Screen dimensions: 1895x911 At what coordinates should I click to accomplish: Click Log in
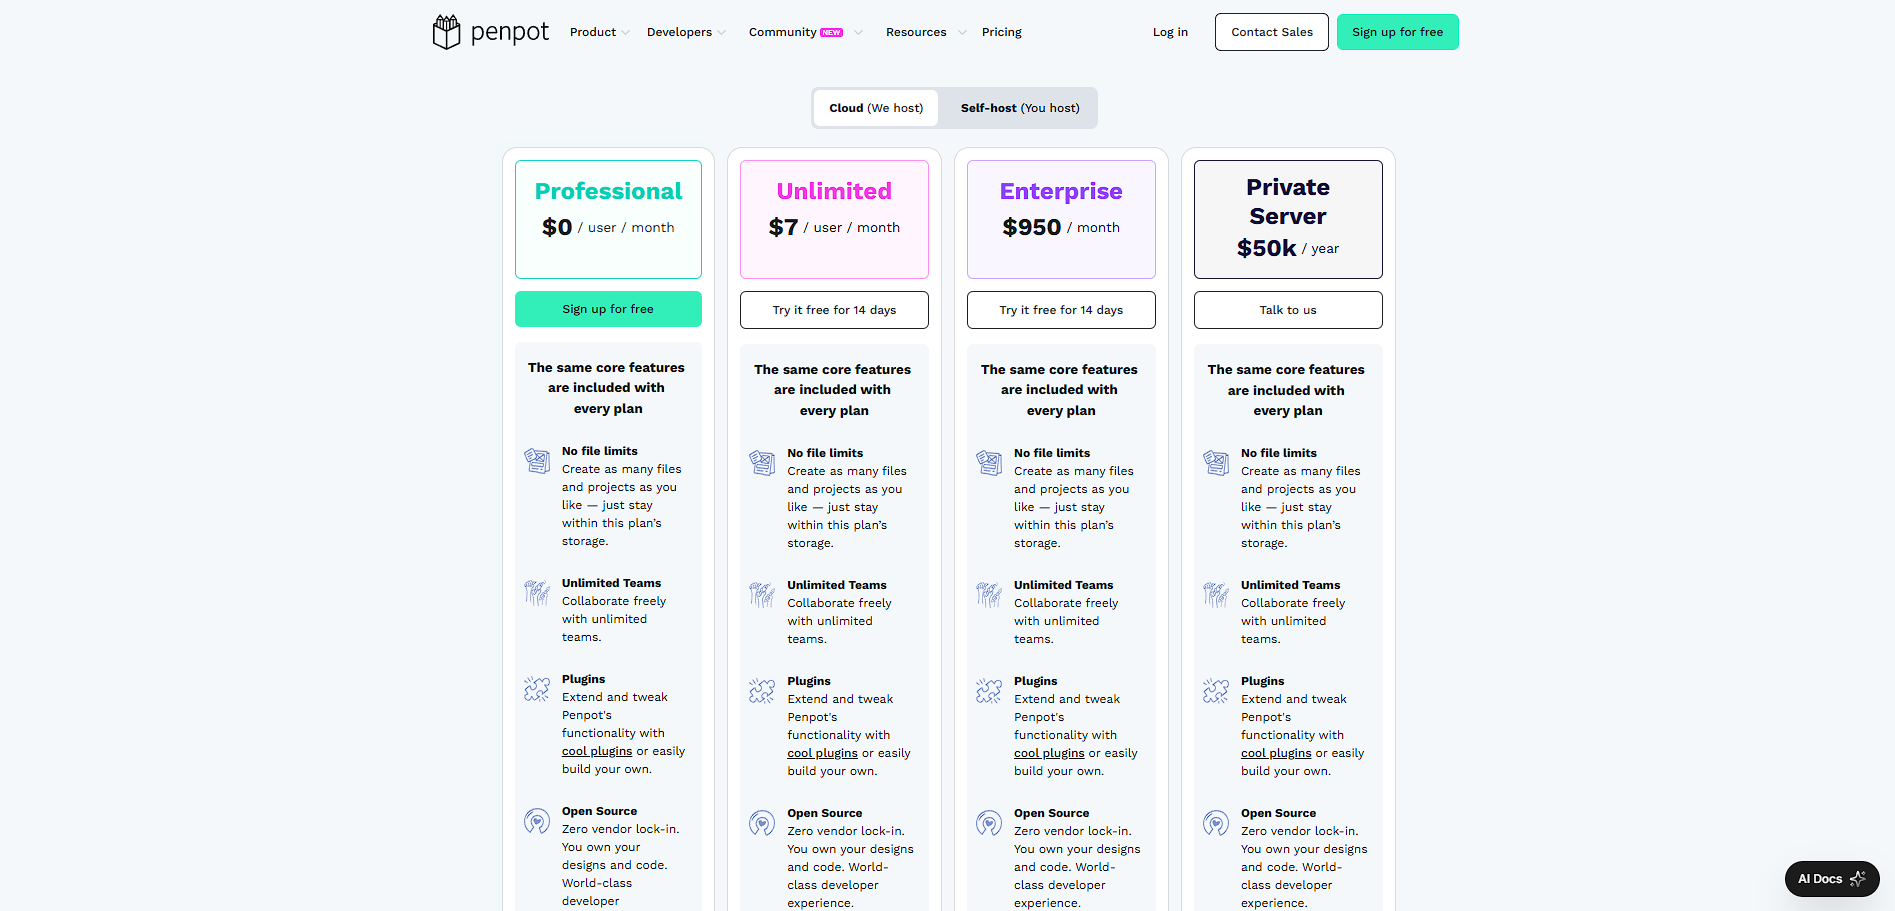tap(1170, 32)
